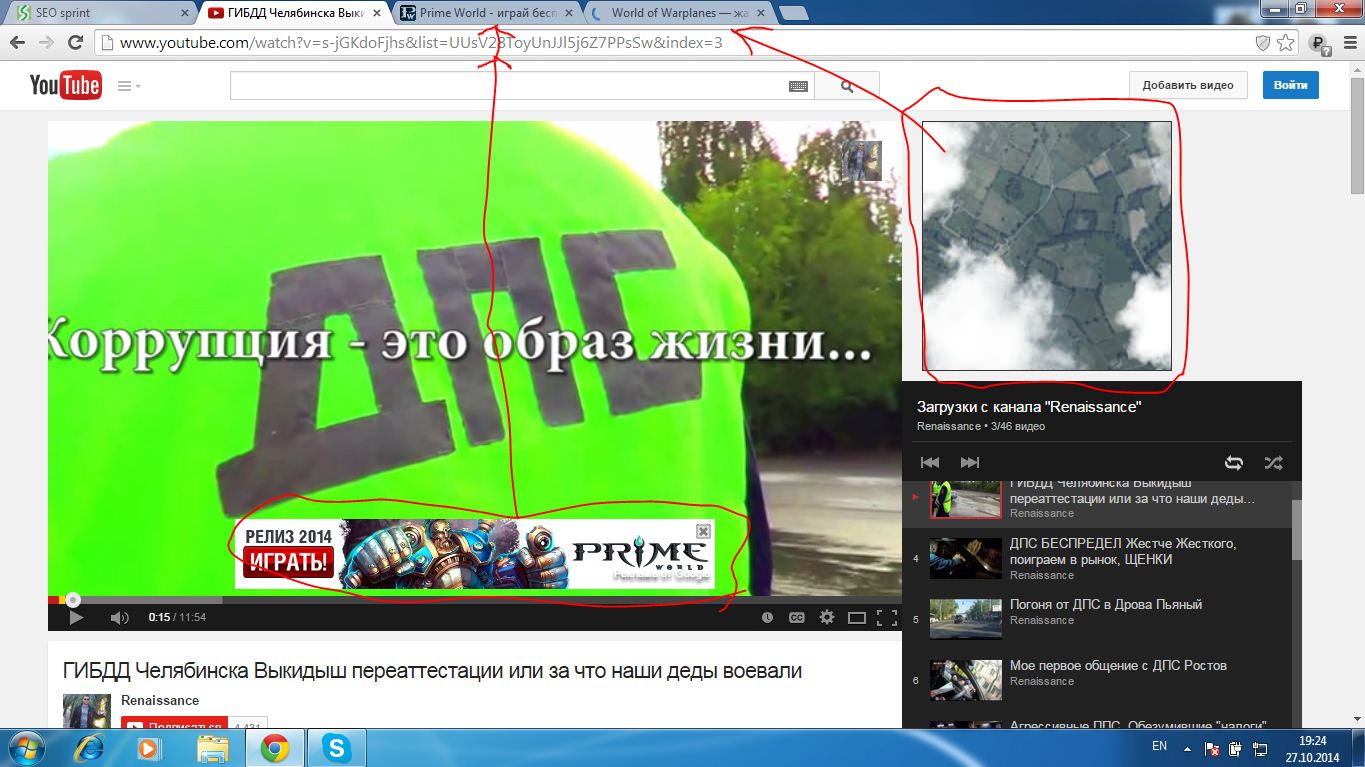This screenshot has width=1365, height=767.
Task: Click the search magnifier button
Action: pyautogui.click(x=847, y=86)
